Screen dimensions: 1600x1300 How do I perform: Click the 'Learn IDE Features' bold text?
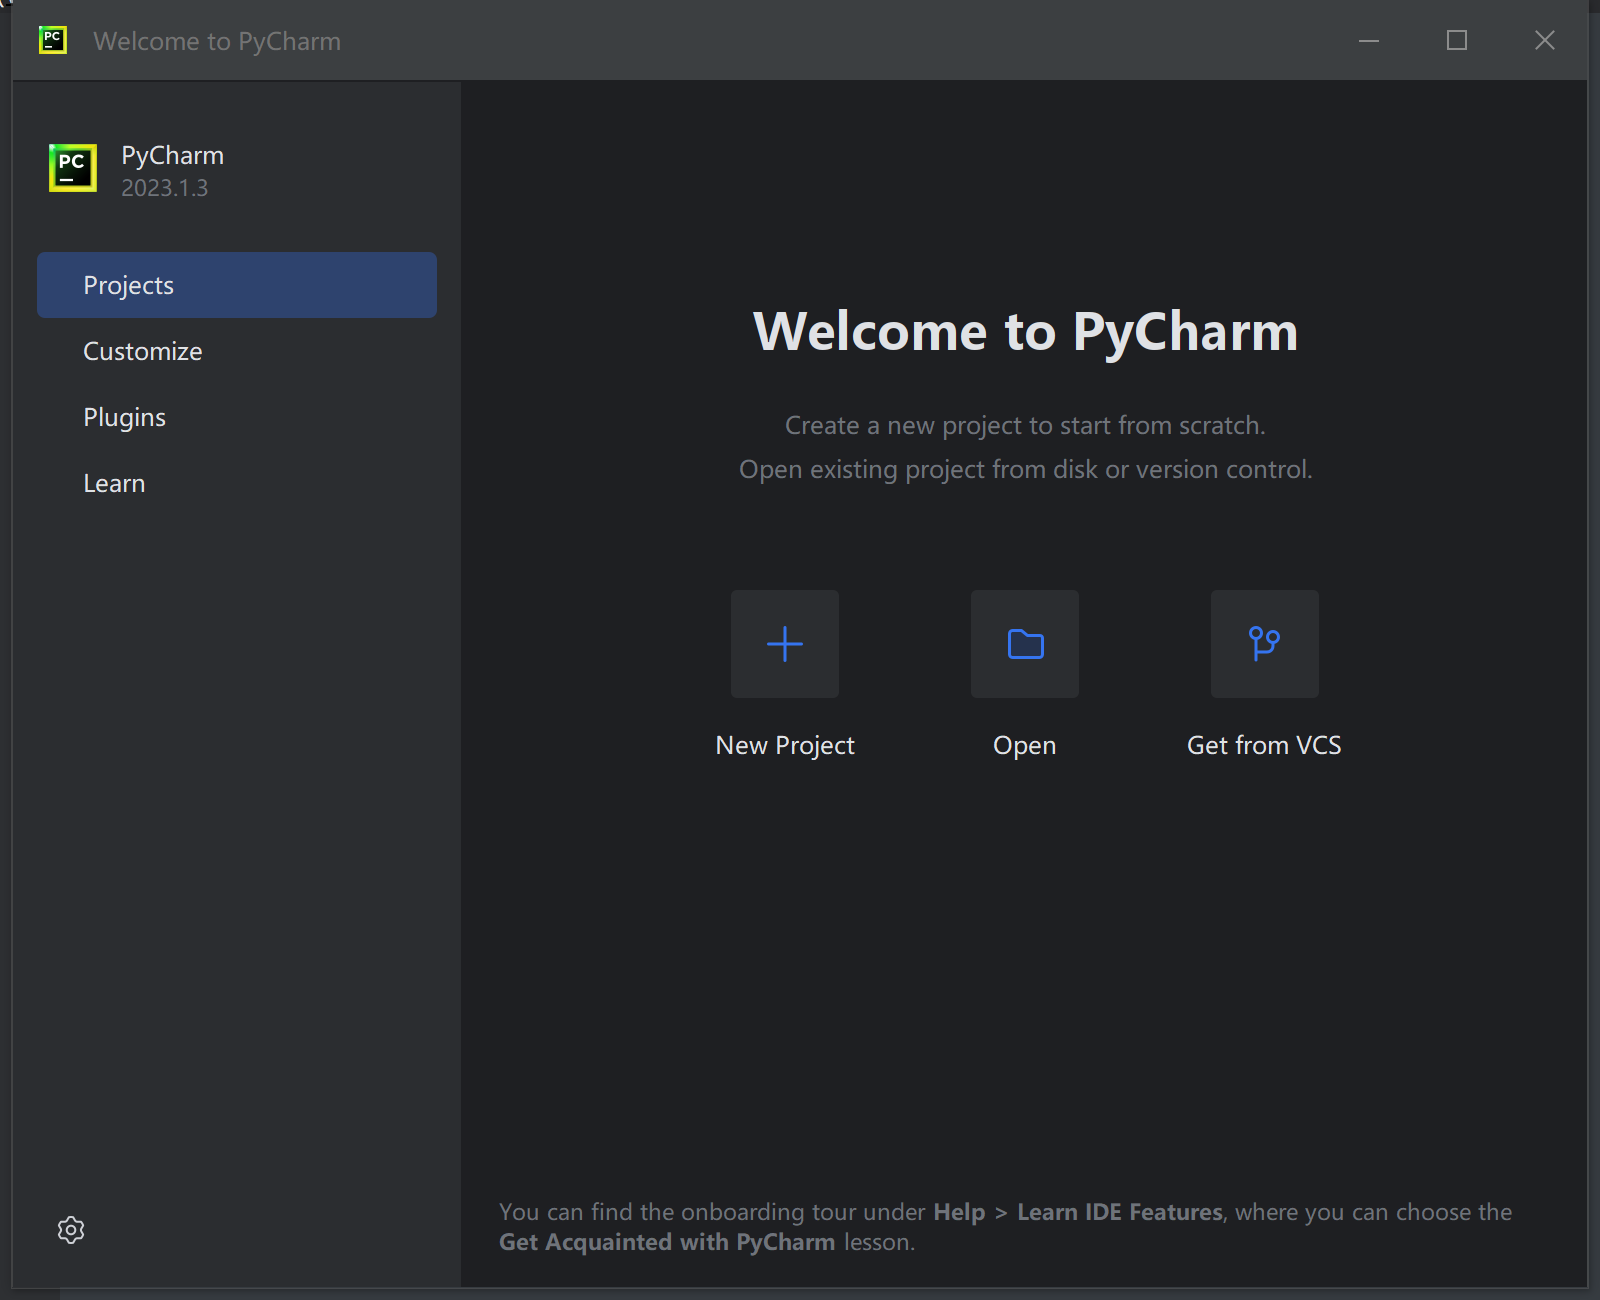[x=1120, y=1212]
